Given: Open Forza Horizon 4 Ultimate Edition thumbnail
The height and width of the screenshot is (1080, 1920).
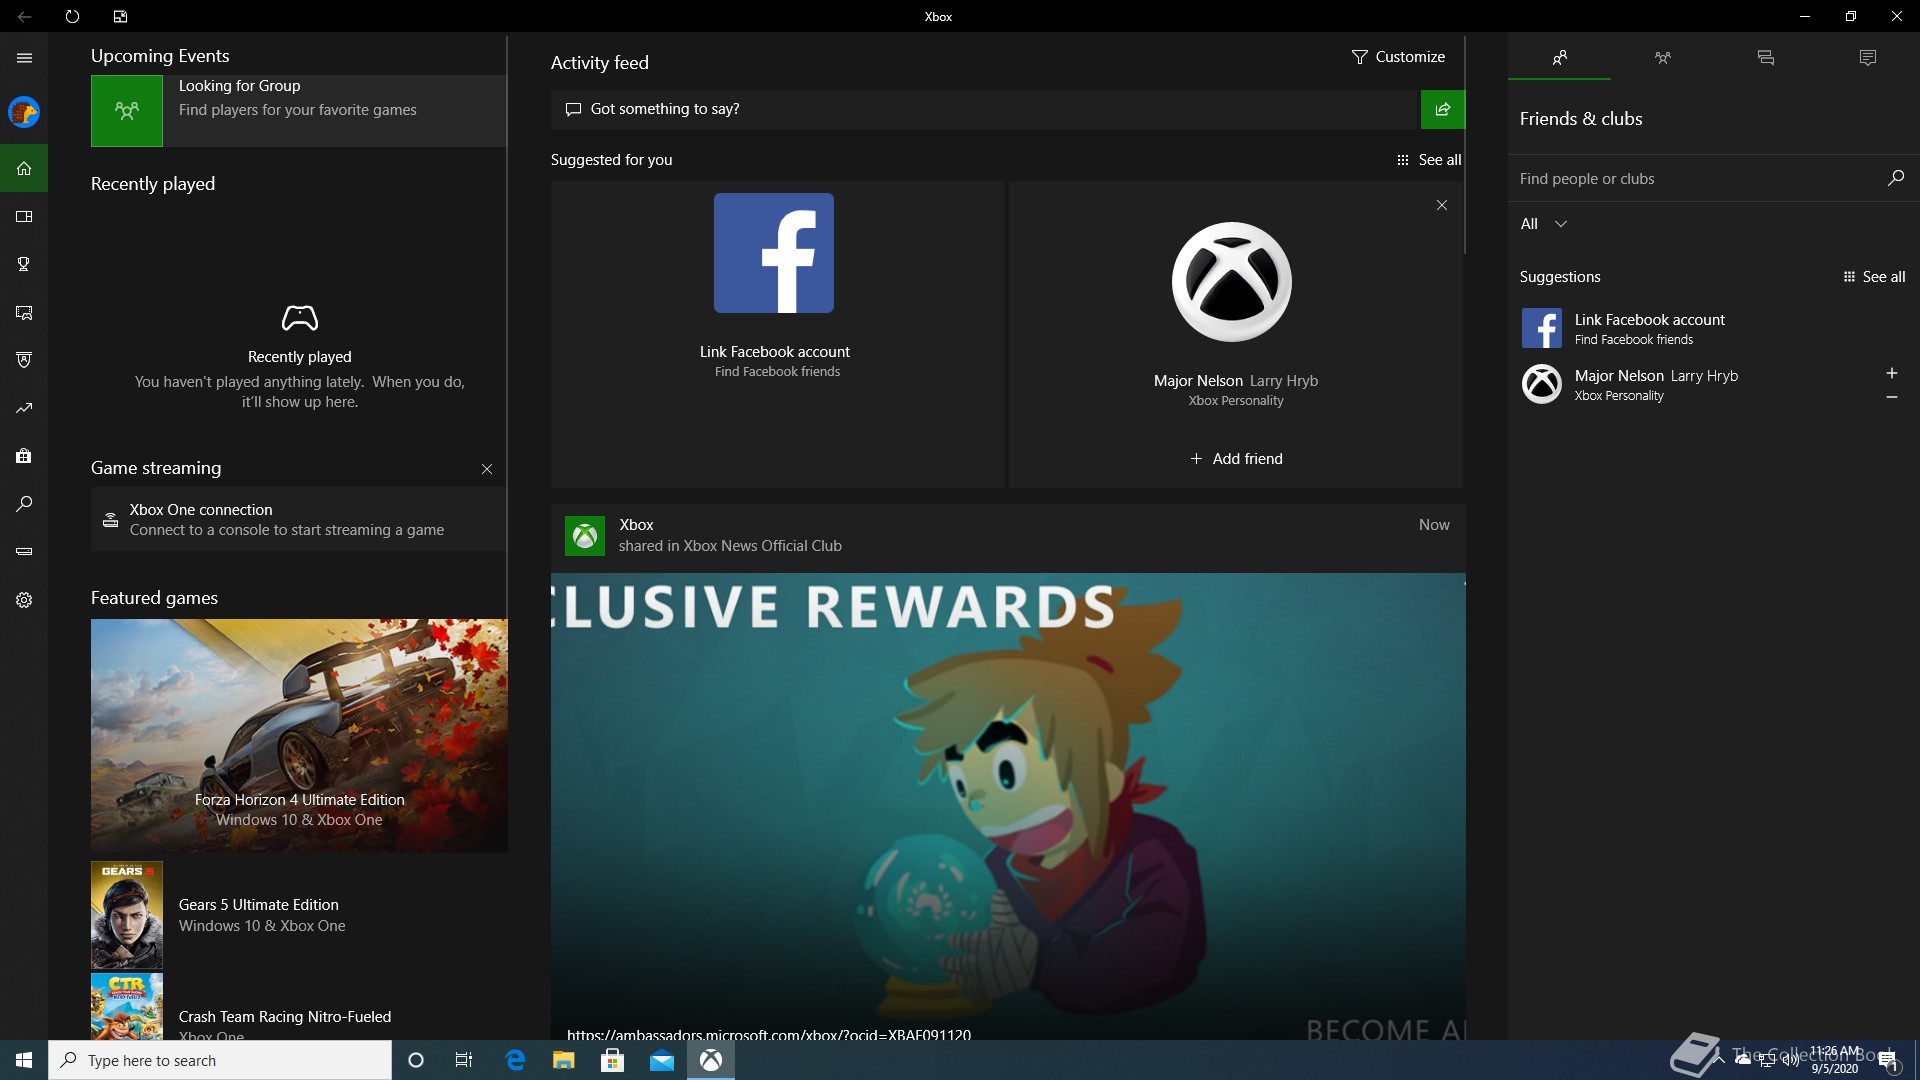Looking at the screenshot, I should click(x=299, y=736).
